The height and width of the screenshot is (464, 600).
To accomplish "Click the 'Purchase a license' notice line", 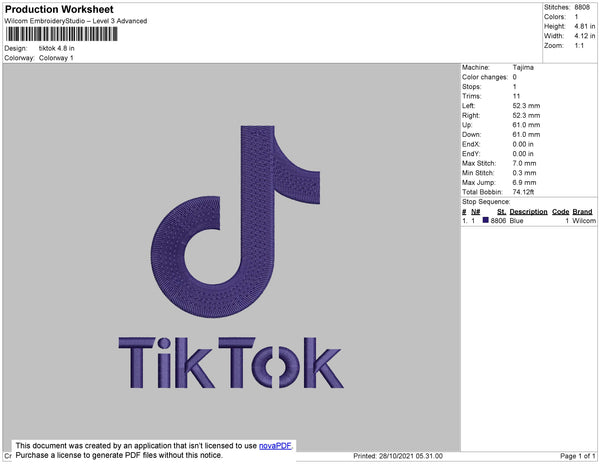I will [119, 455].
